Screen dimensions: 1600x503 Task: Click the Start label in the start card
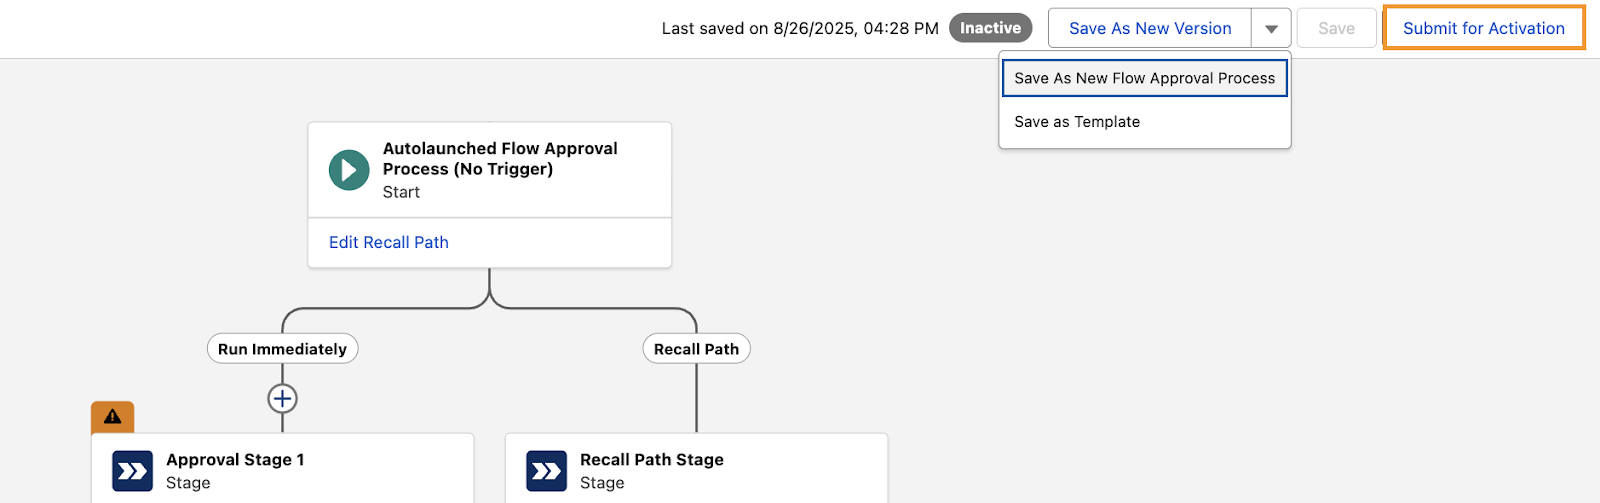(x=401, y=192)
